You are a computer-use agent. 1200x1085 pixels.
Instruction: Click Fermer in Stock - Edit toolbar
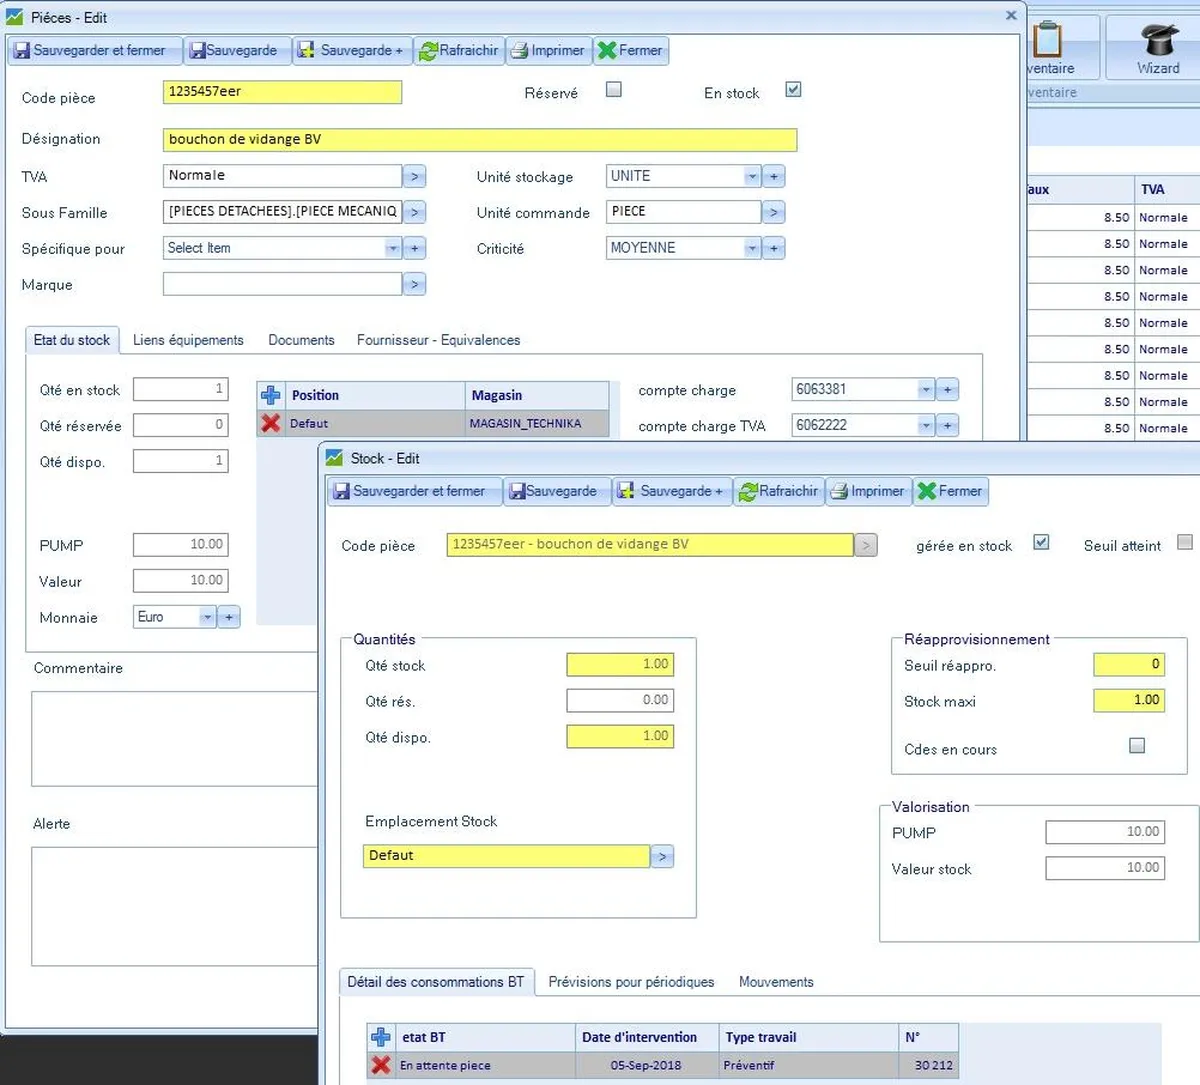tap(950, 491)
